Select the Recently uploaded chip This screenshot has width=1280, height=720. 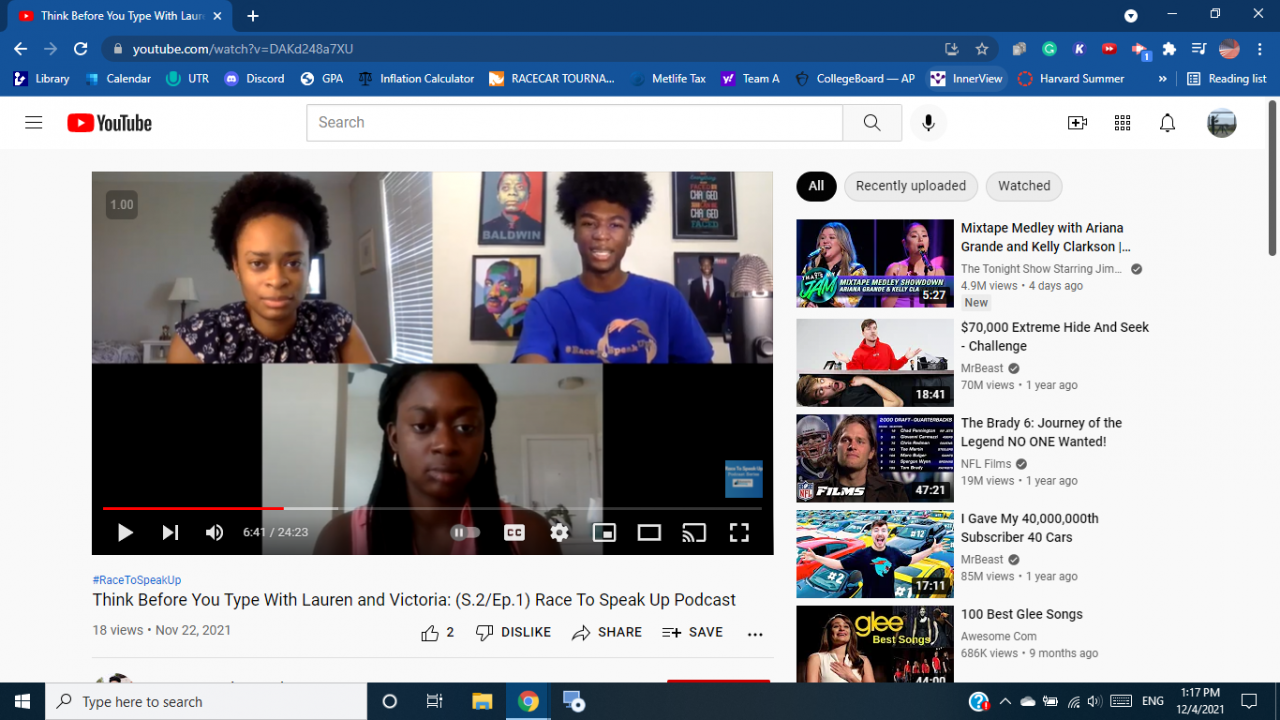[911, 186]
